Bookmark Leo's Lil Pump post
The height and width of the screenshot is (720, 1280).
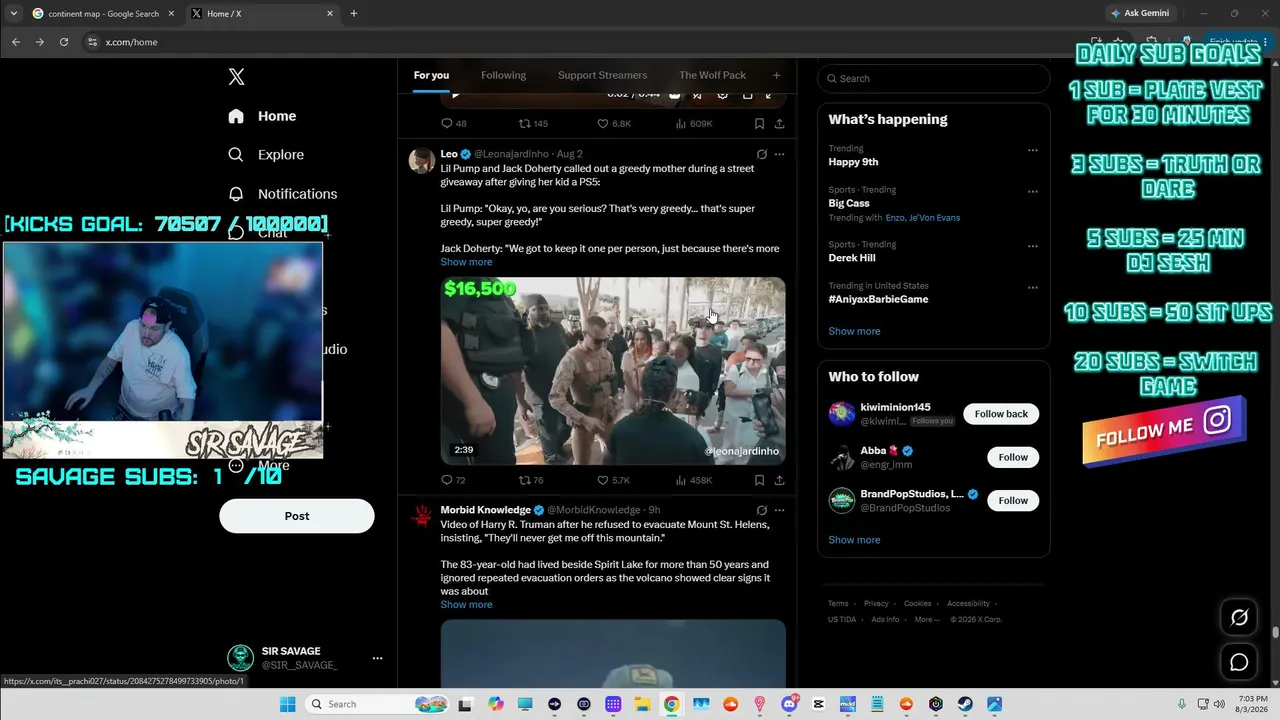pyautogui.click(x=759, y=480)
